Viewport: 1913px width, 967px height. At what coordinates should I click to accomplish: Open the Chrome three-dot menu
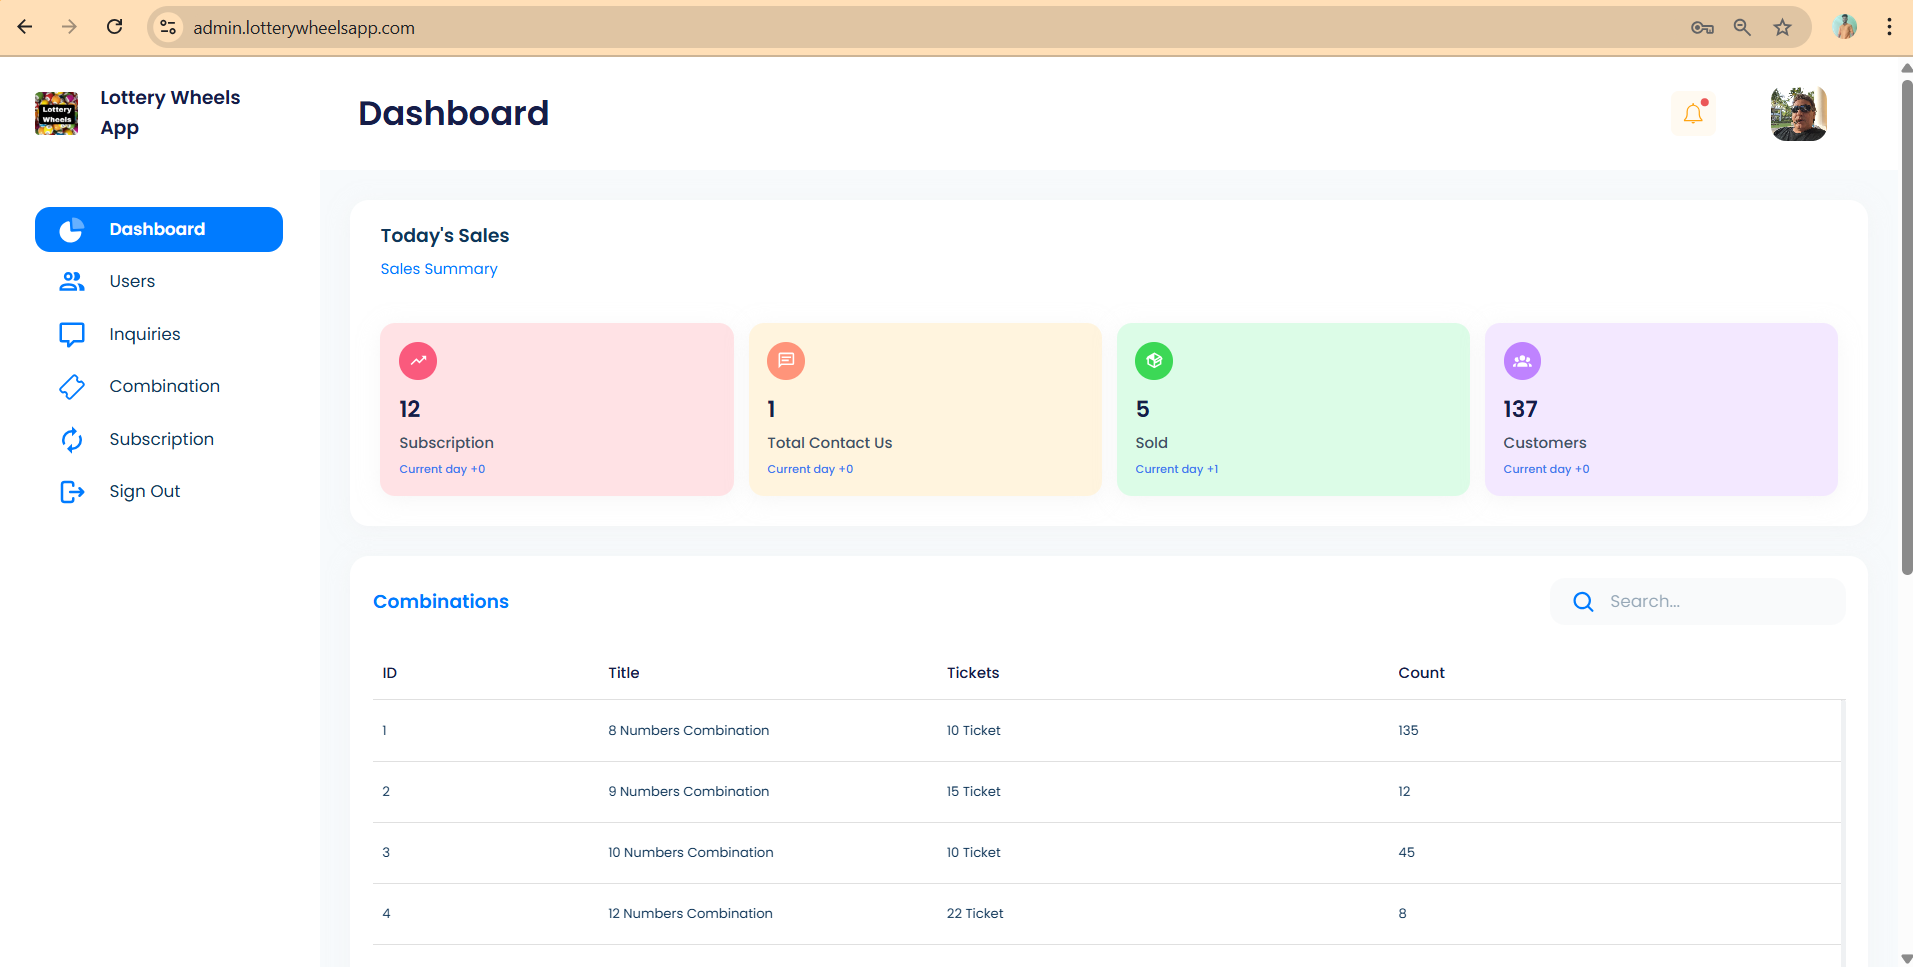click(x=1889, y=27)
